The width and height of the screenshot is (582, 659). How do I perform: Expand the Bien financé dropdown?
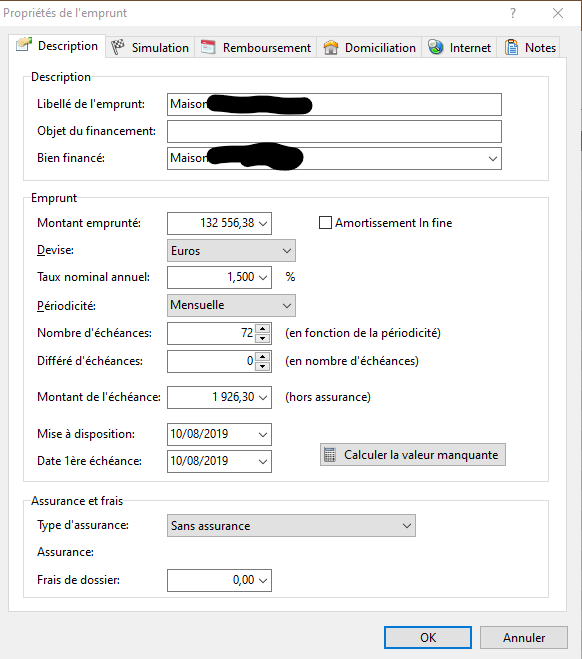coord(492,158)
